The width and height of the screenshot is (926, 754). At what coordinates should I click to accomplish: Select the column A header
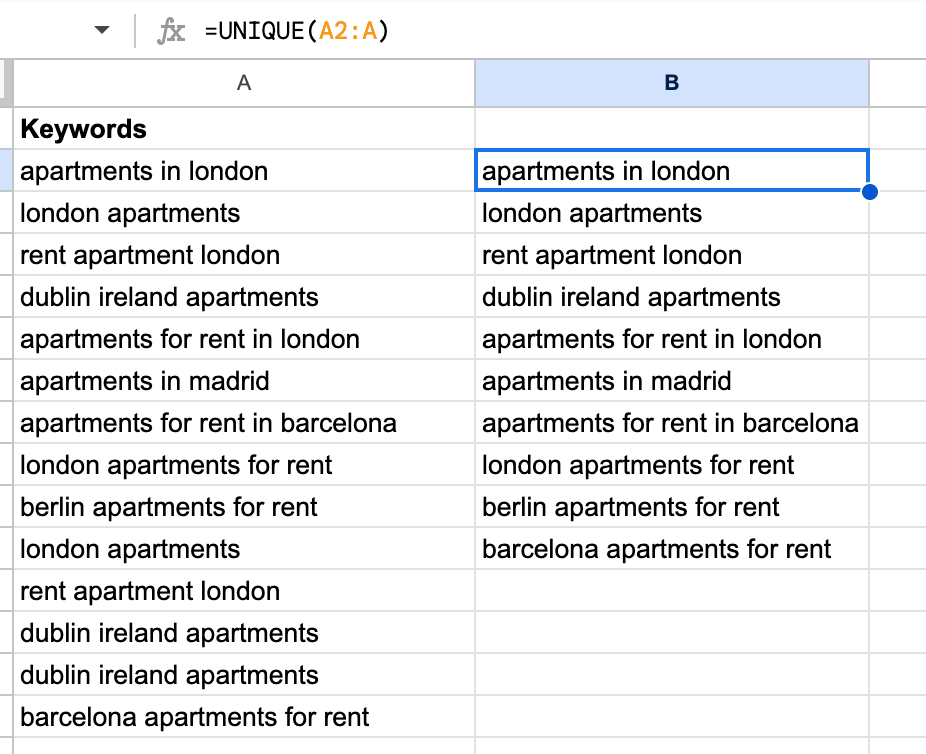(x=243, y=84)
